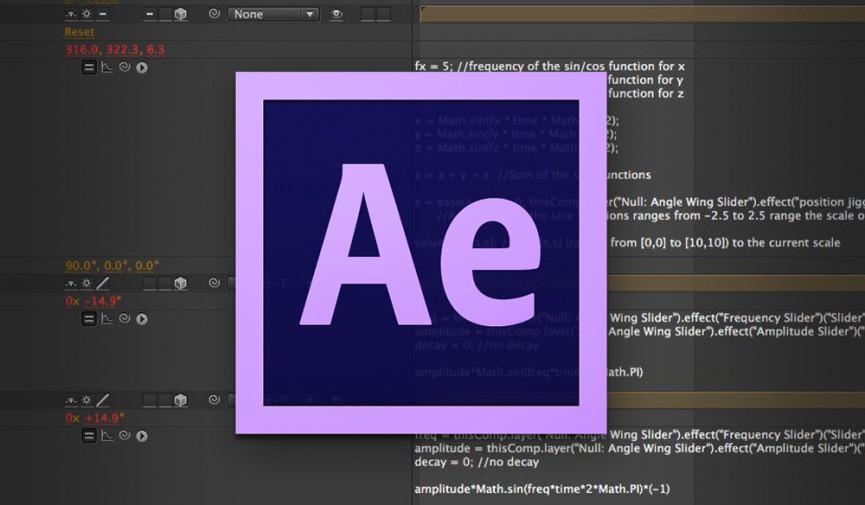Image resolution: width=865 pixels, height=505 pixels.
Task: Toggle the 3D layer cube in None parent row
Action: coord(180,14)
